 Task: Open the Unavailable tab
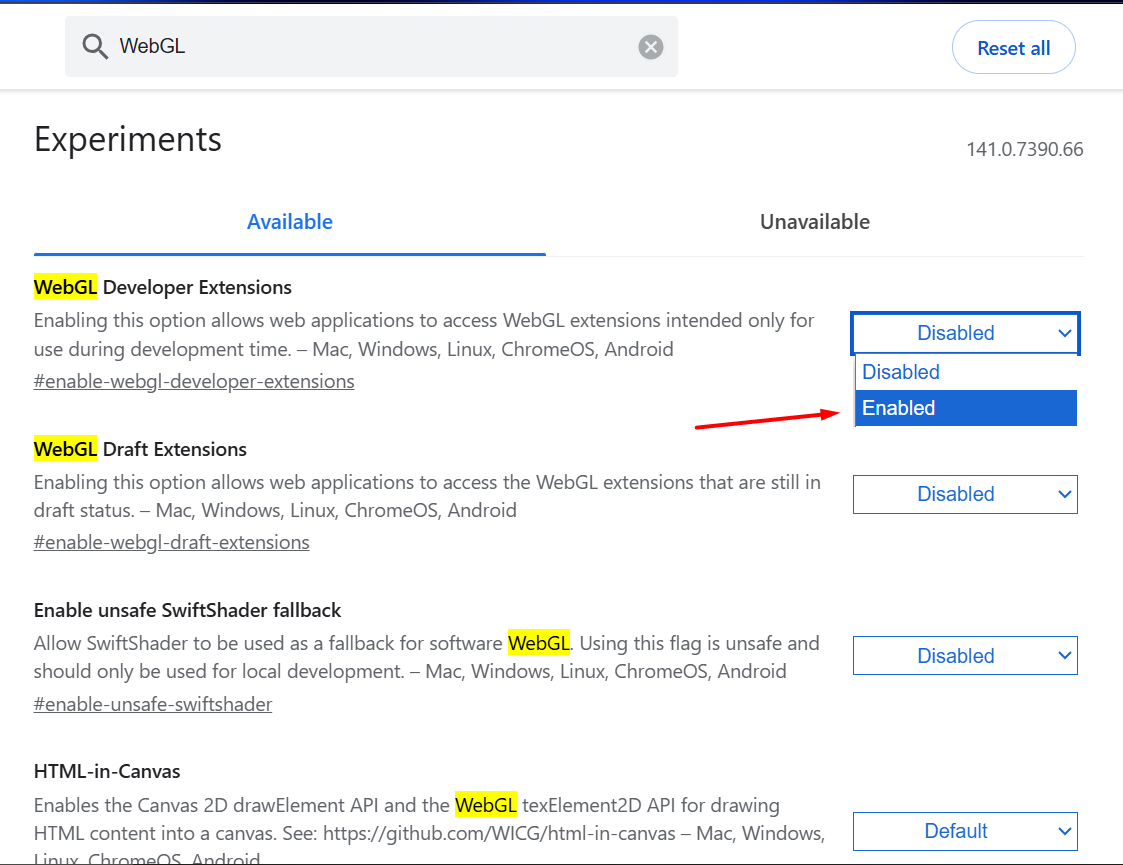pos(814,222)
